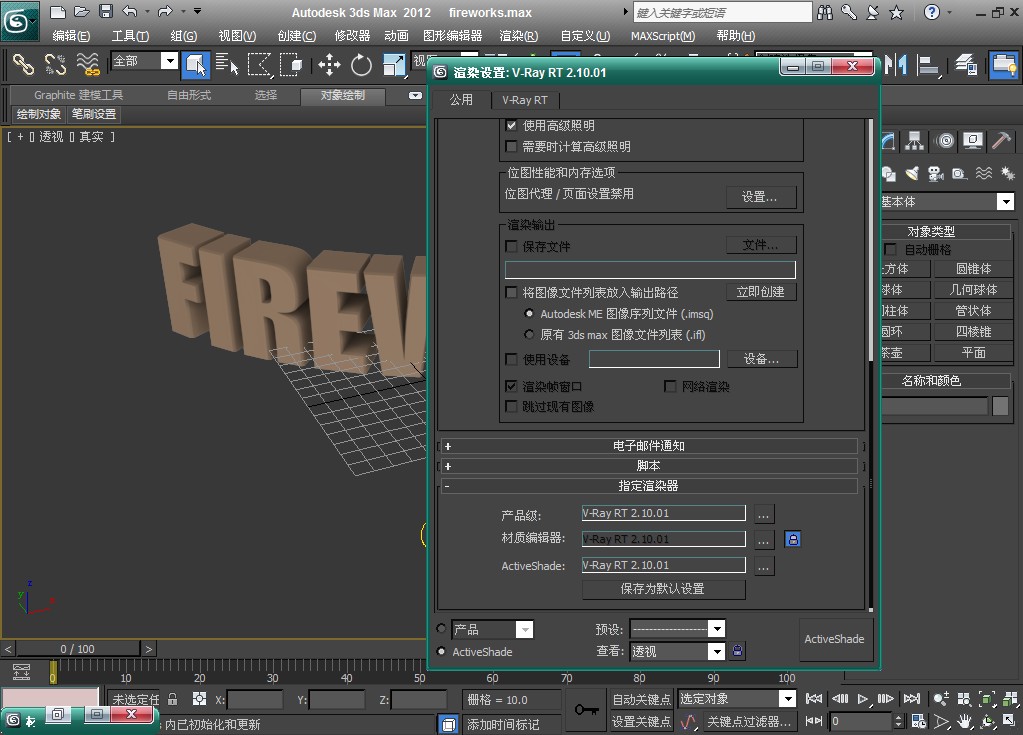Select legacy 3ds max .ifl radio option
Image resolution: width=1023 pixels, height=735 pixels.
click(x=529, y=335)
